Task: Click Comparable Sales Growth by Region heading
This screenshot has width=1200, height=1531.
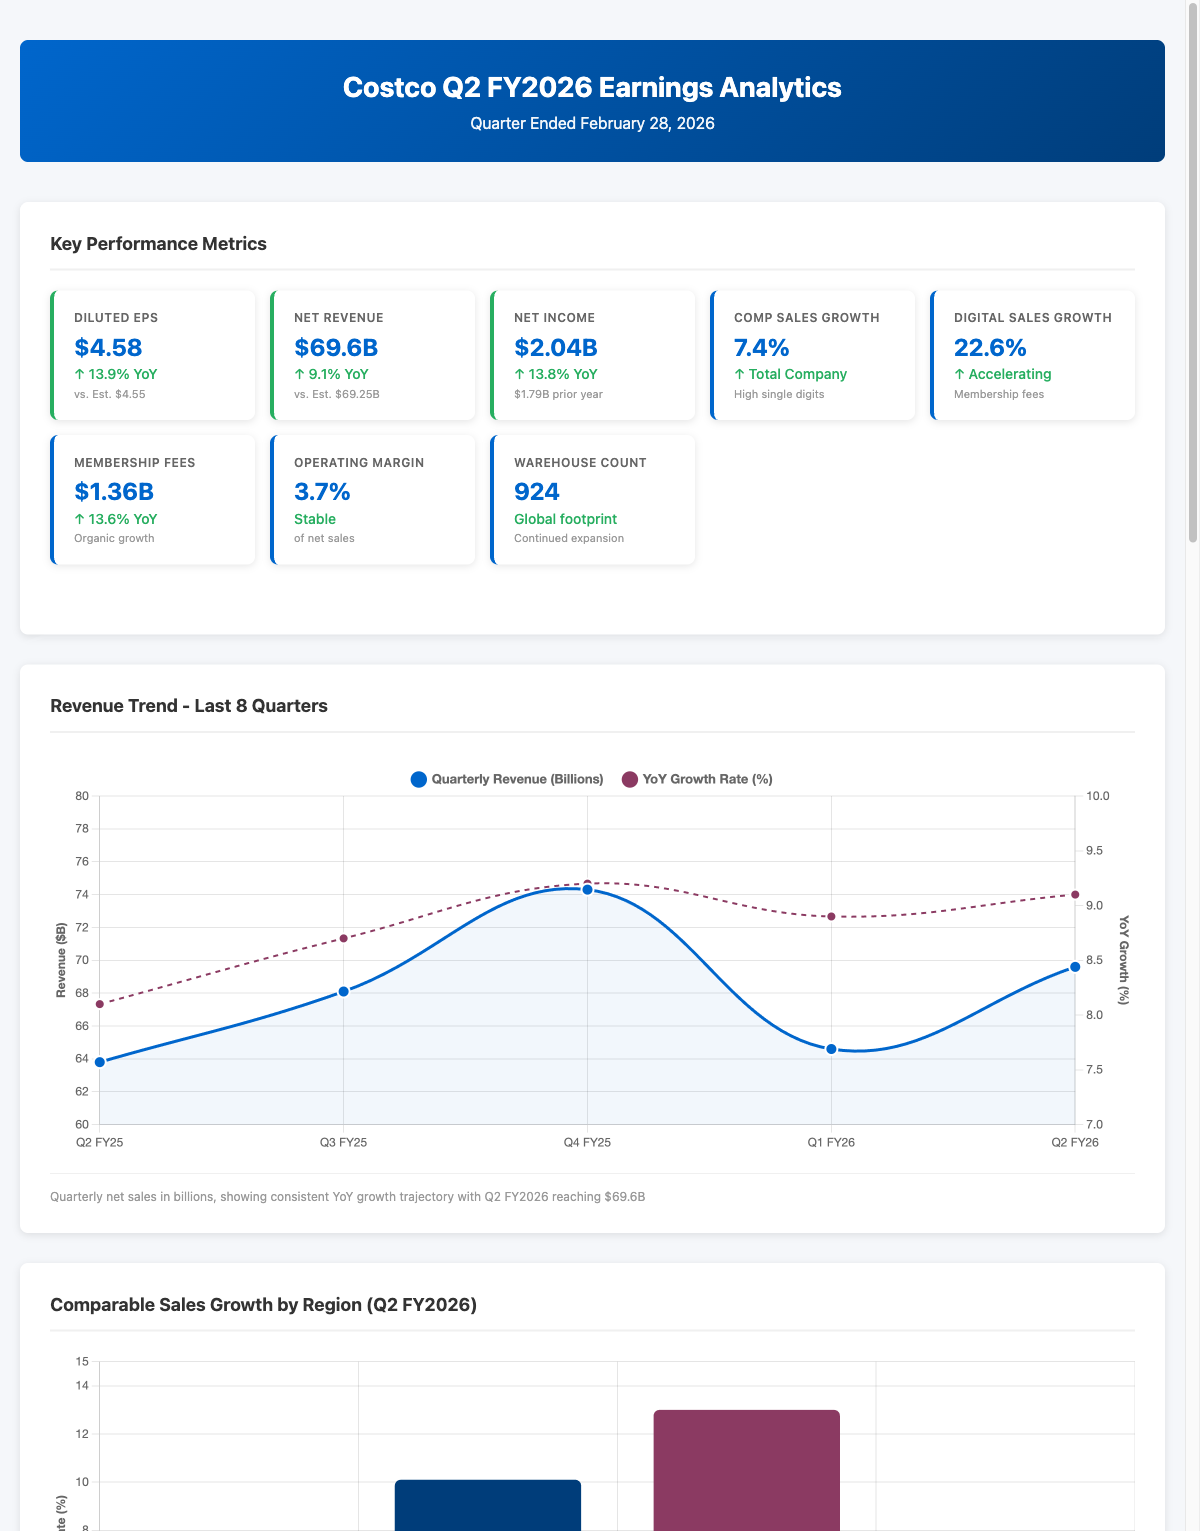Action: (263, 1305)
